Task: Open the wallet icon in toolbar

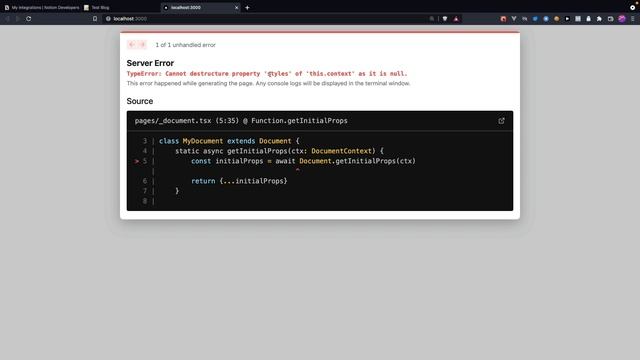Action: [611, 19]
